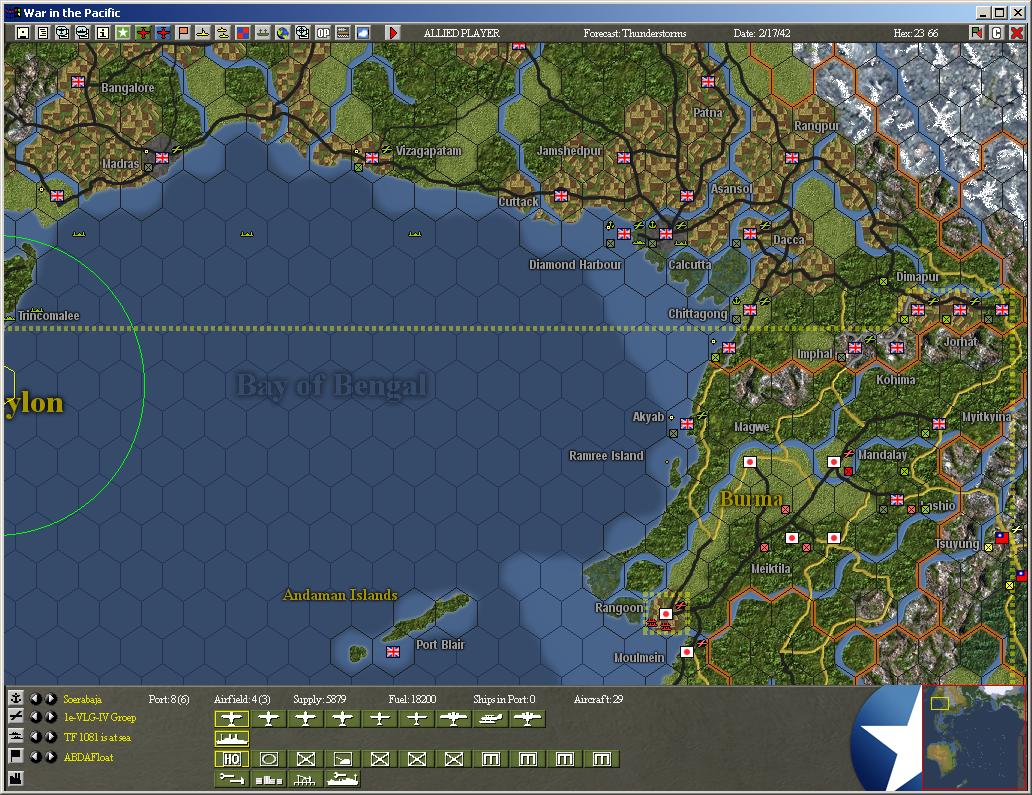This screenshot has width=1032, height=795.
Task: Click the white star on green icon
Action: pos(123,32)
